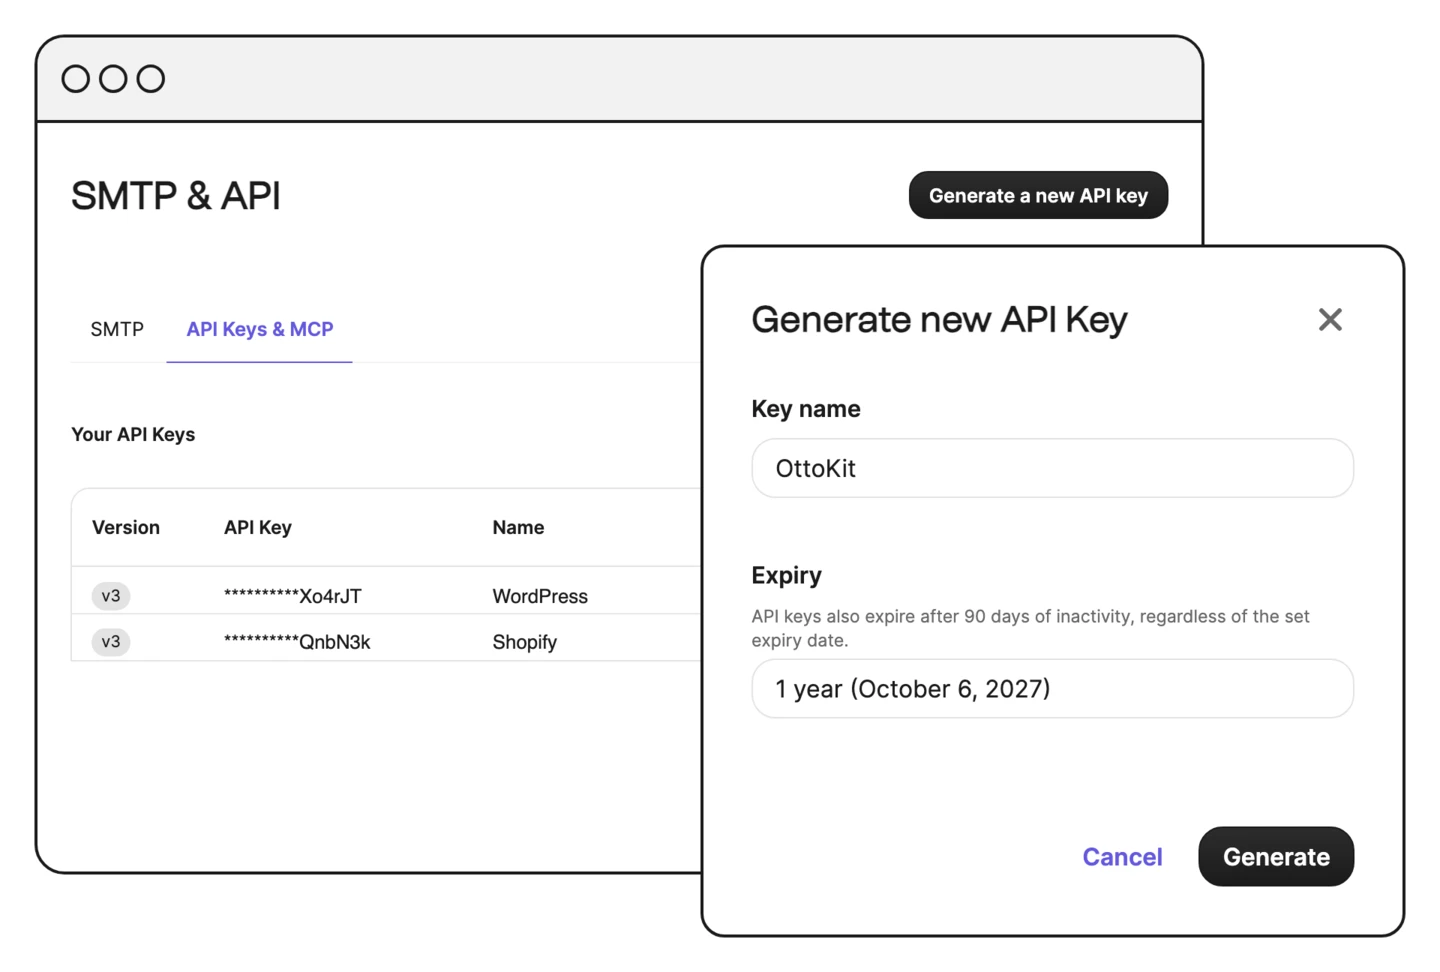Select the masked key ending QnbN3k
The image size is (1440, 972).
point(297,642)
